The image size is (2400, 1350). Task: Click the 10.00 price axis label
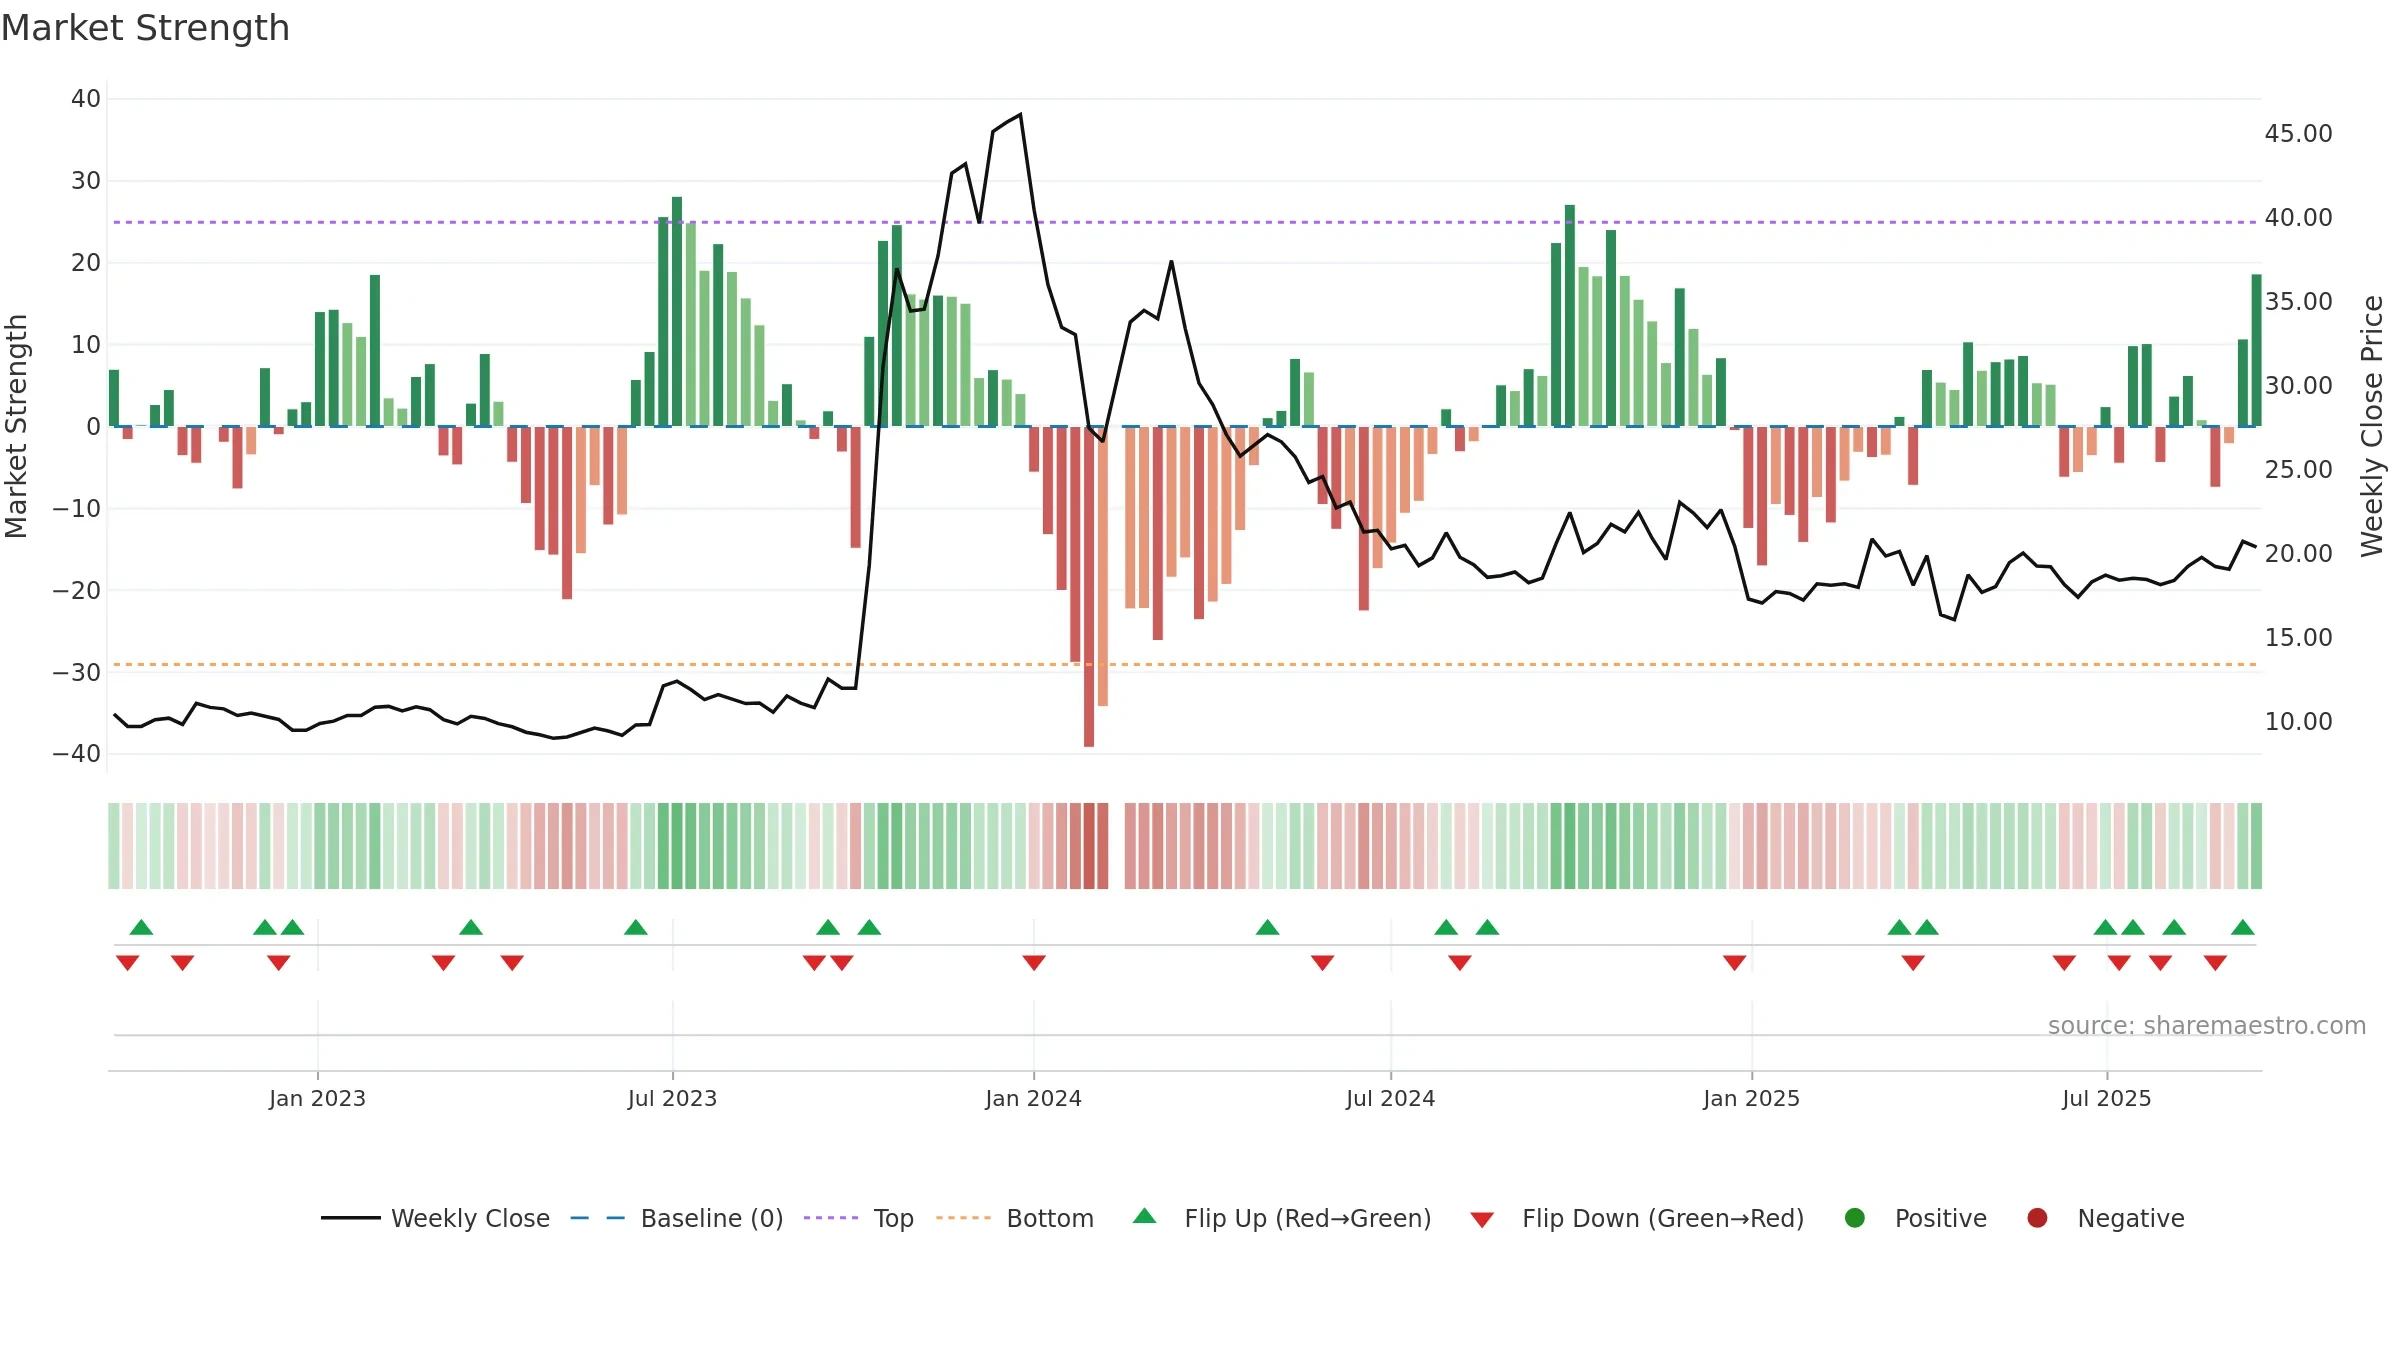pyautogui.click(x=2298, y=722)
